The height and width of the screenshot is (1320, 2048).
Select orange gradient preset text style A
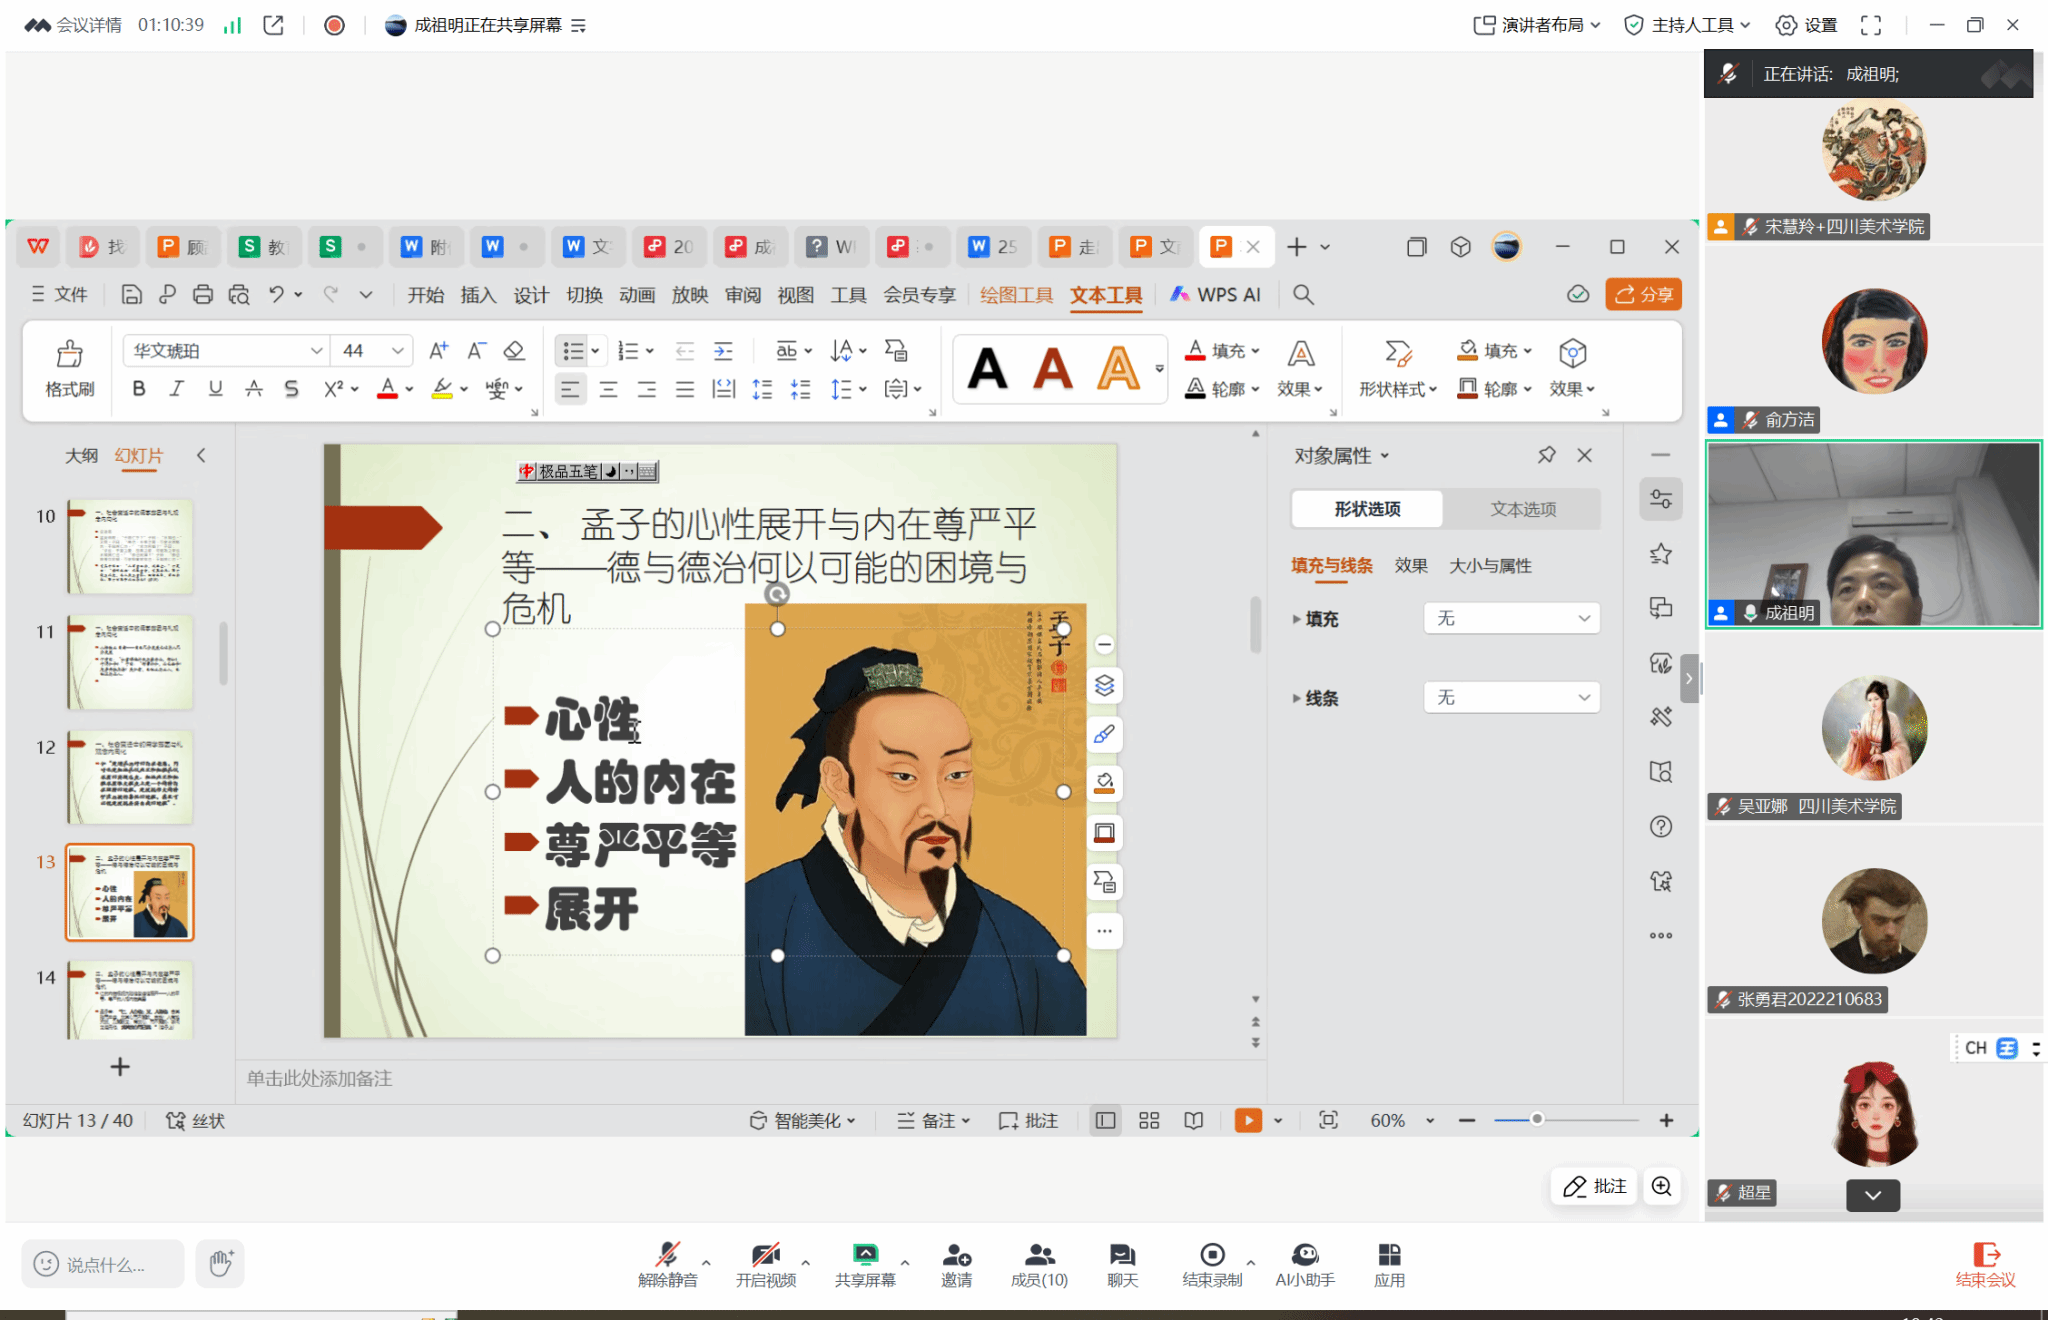1118,369
